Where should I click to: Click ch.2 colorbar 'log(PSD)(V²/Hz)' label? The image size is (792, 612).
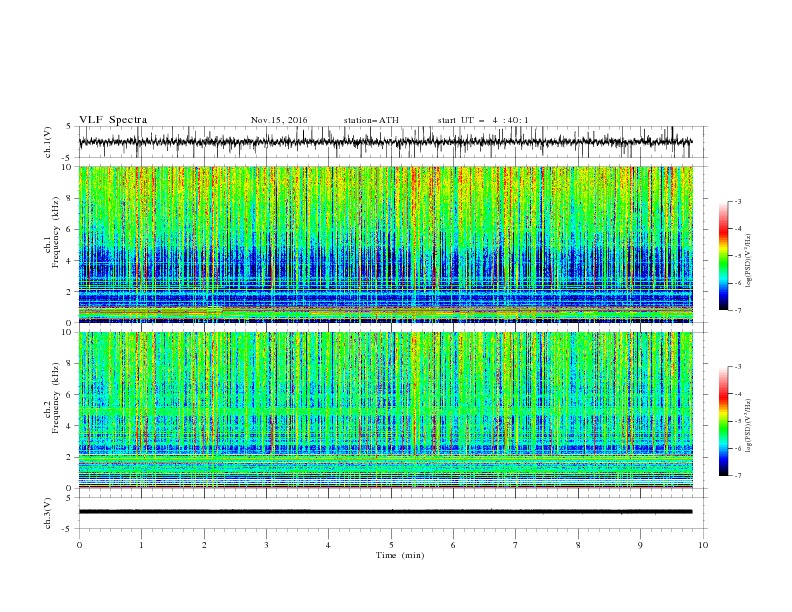click(x=748, y=426)
